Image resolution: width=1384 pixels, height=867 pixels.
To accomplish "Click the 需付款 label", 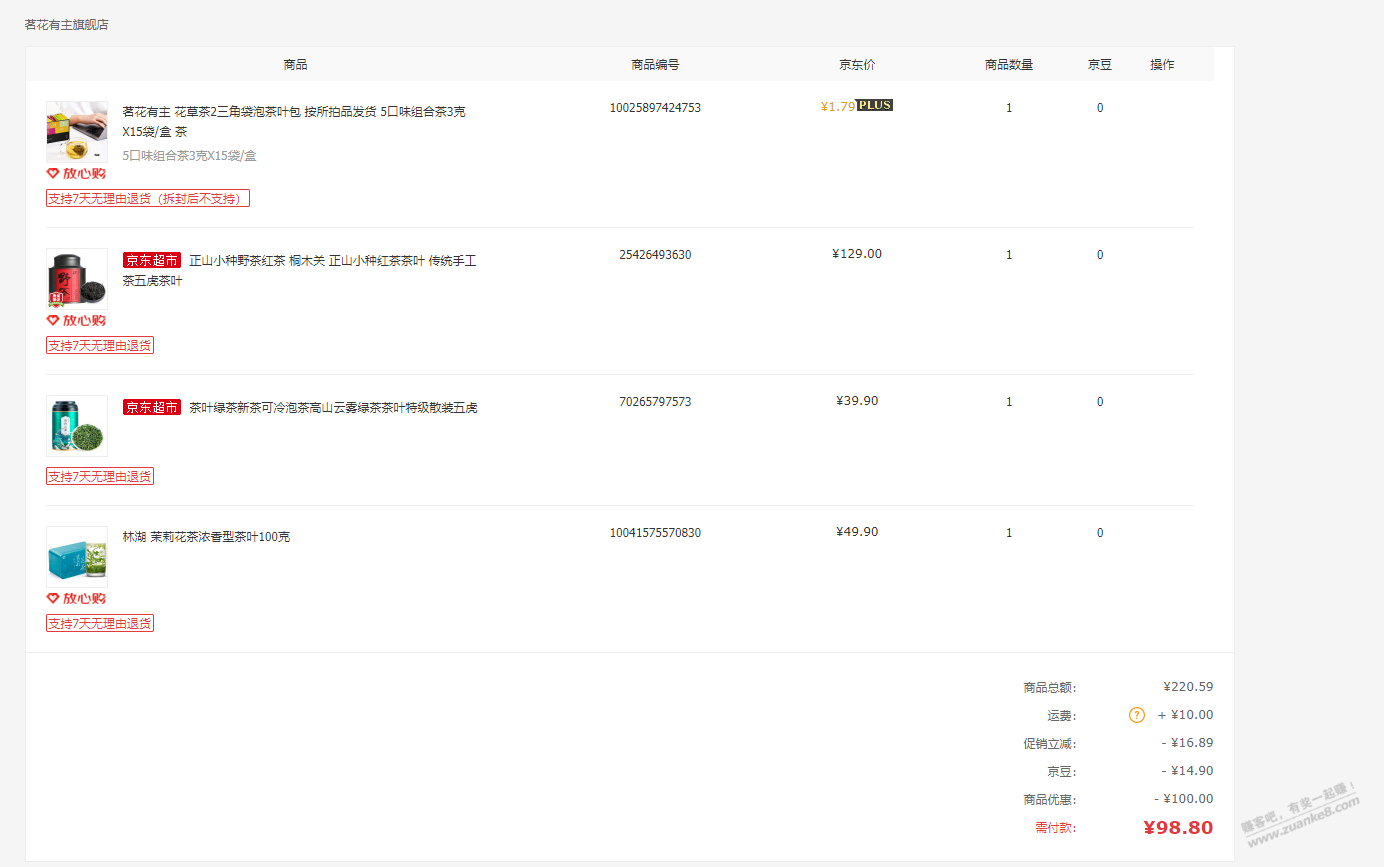I will coord(1055,828).
